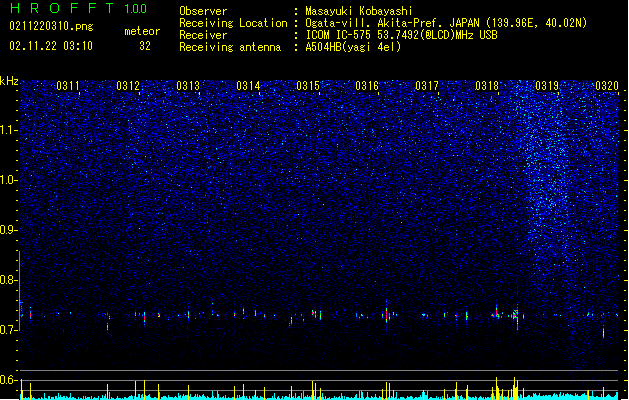The width and height of the screenshot is (629, 400).
Task: Click the 0.8 kHz axis label
Action: [9, 280]
